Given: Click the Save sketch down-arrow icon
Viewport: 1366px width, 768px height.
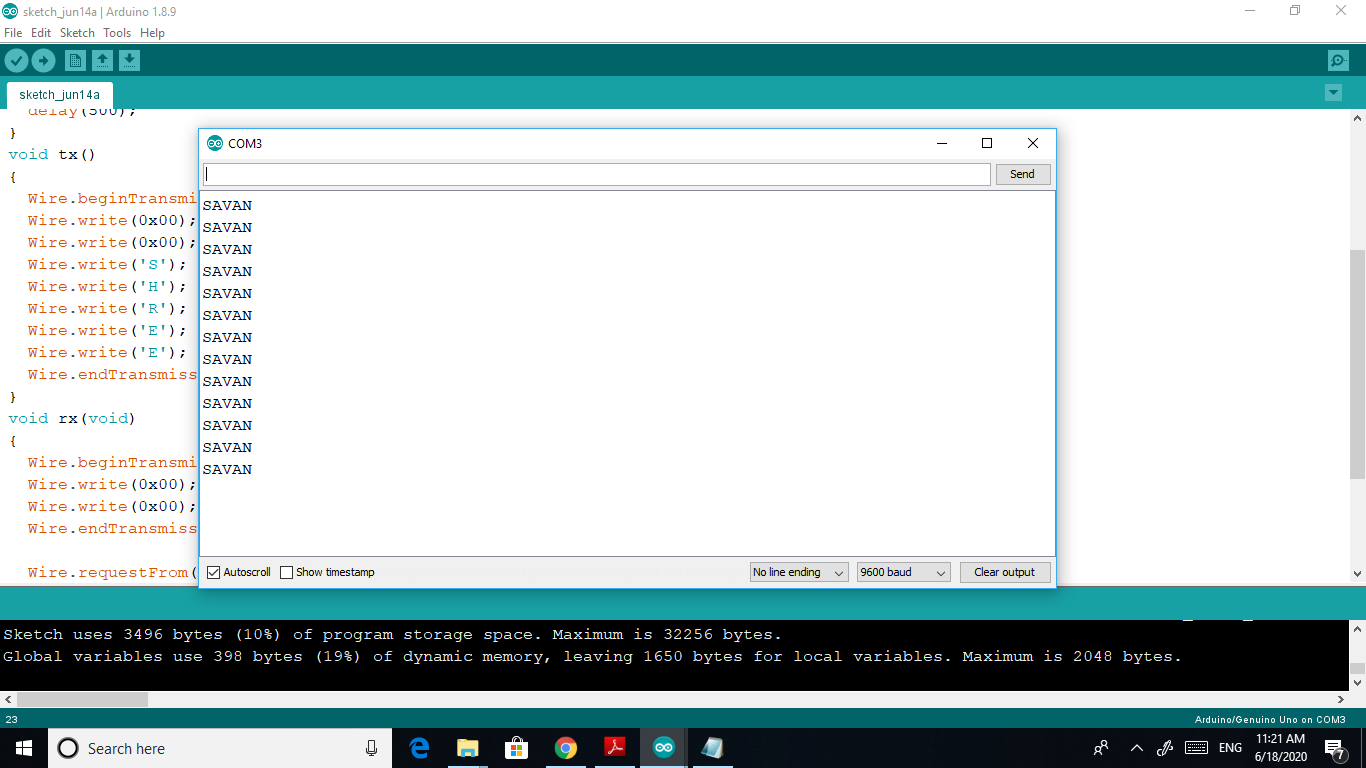Looking at the screenshot, I should pos(129,61).
